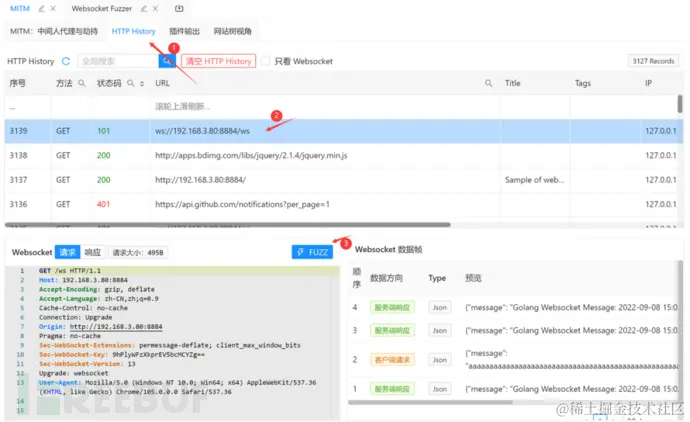Click the add new tab icon
This screenshot has width=690, height=422.
(x=179, y=8)
